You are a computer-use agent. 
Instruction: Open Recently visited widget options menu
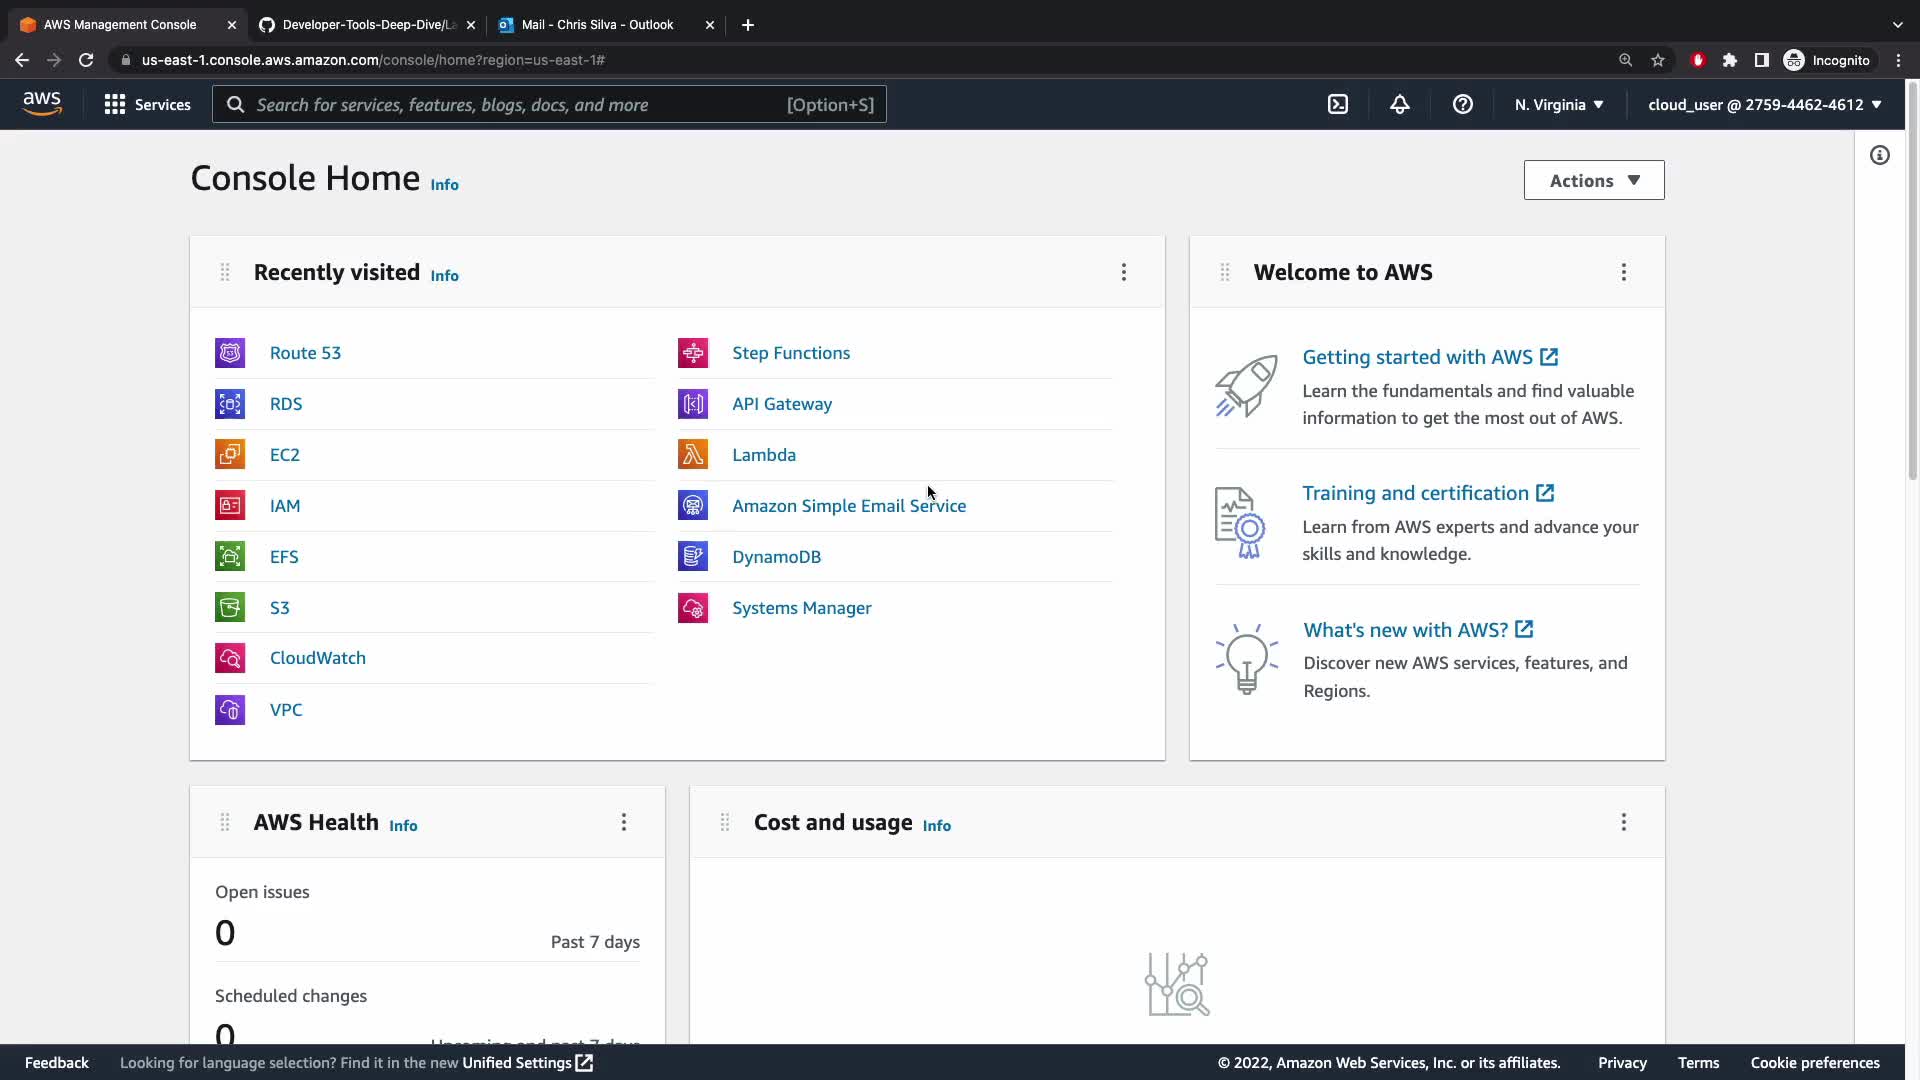coord(1124,273)
